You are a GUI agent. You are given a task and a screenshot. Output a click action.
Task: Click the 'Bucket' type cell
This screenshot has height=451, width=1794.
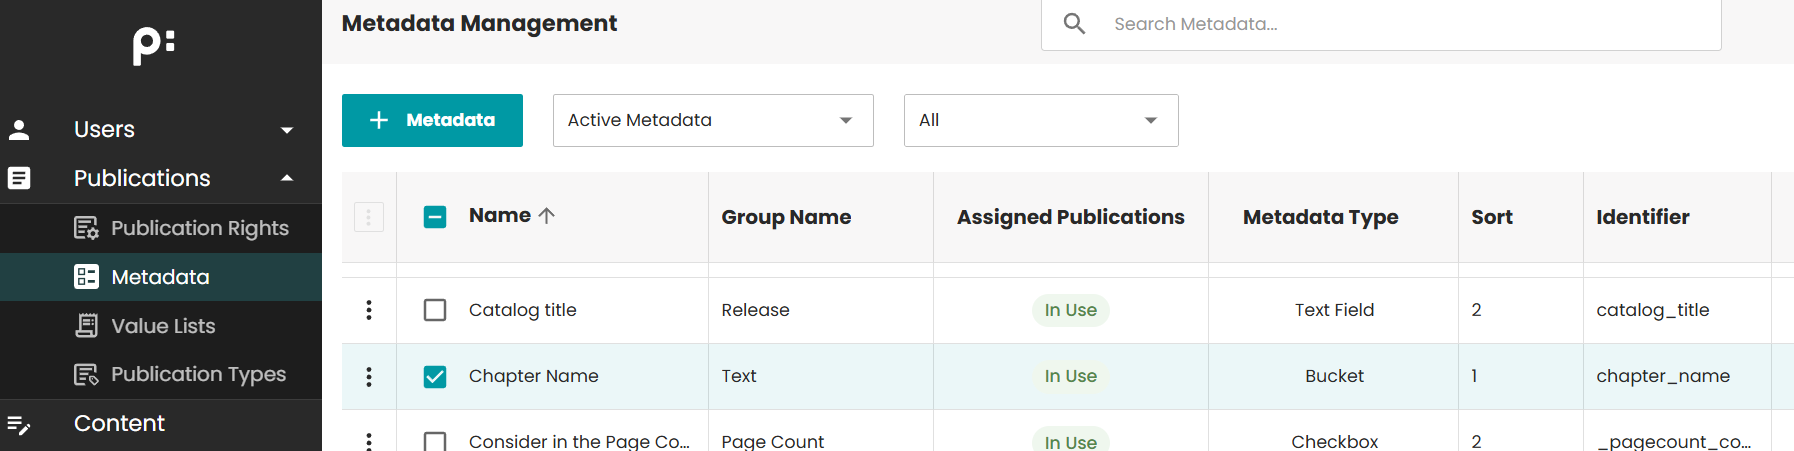(1334, 376)
